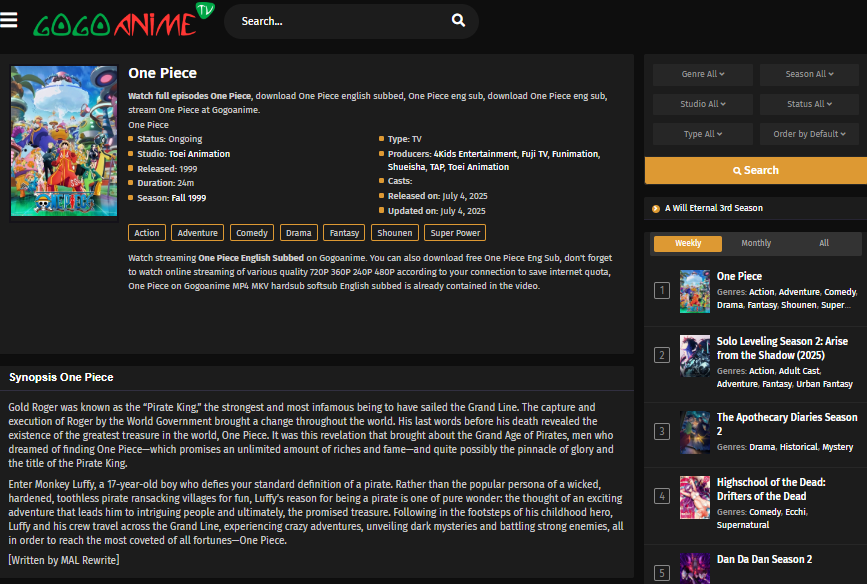Select the Action genre tag
This screenshot has width=867, height=584.
click(x=147, y=233)
